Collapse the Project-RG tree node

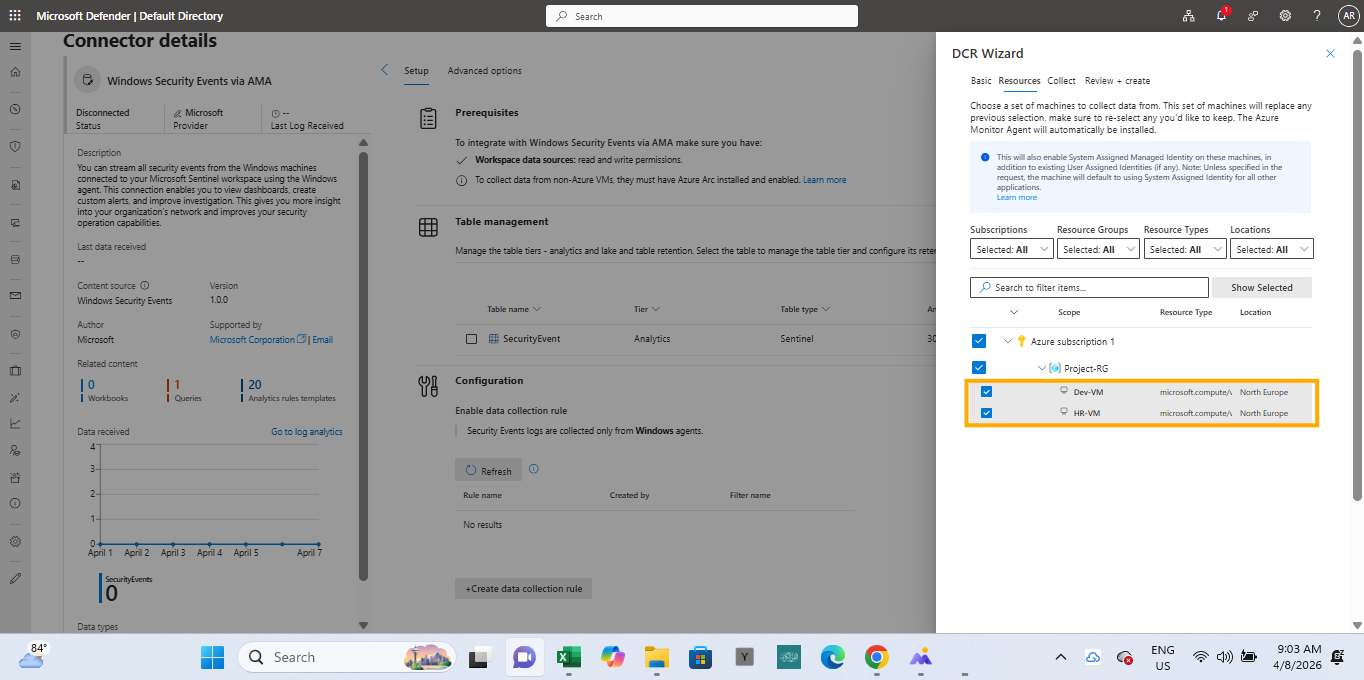1041,368
